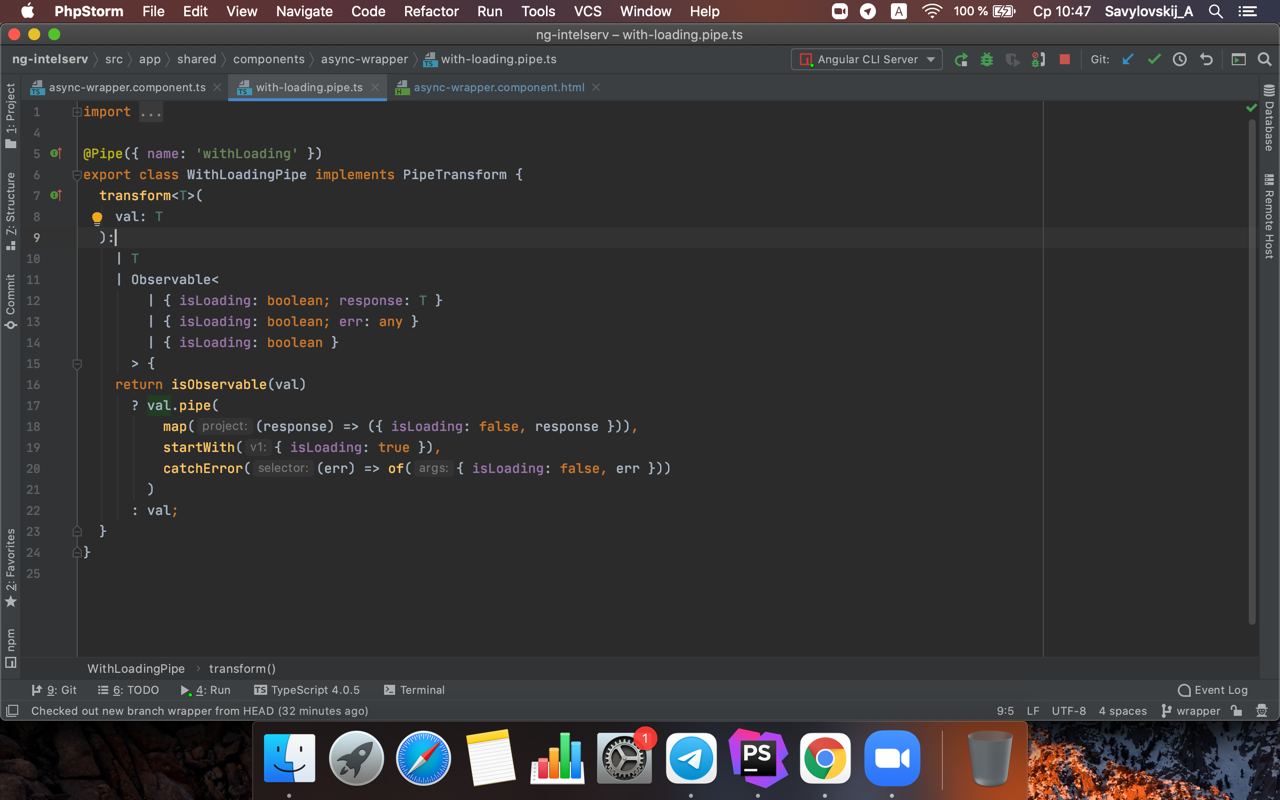Viewport: 1280px width, 800px height.
Task: Toggle the Structure tool window
Action: [x=11, y=211]
